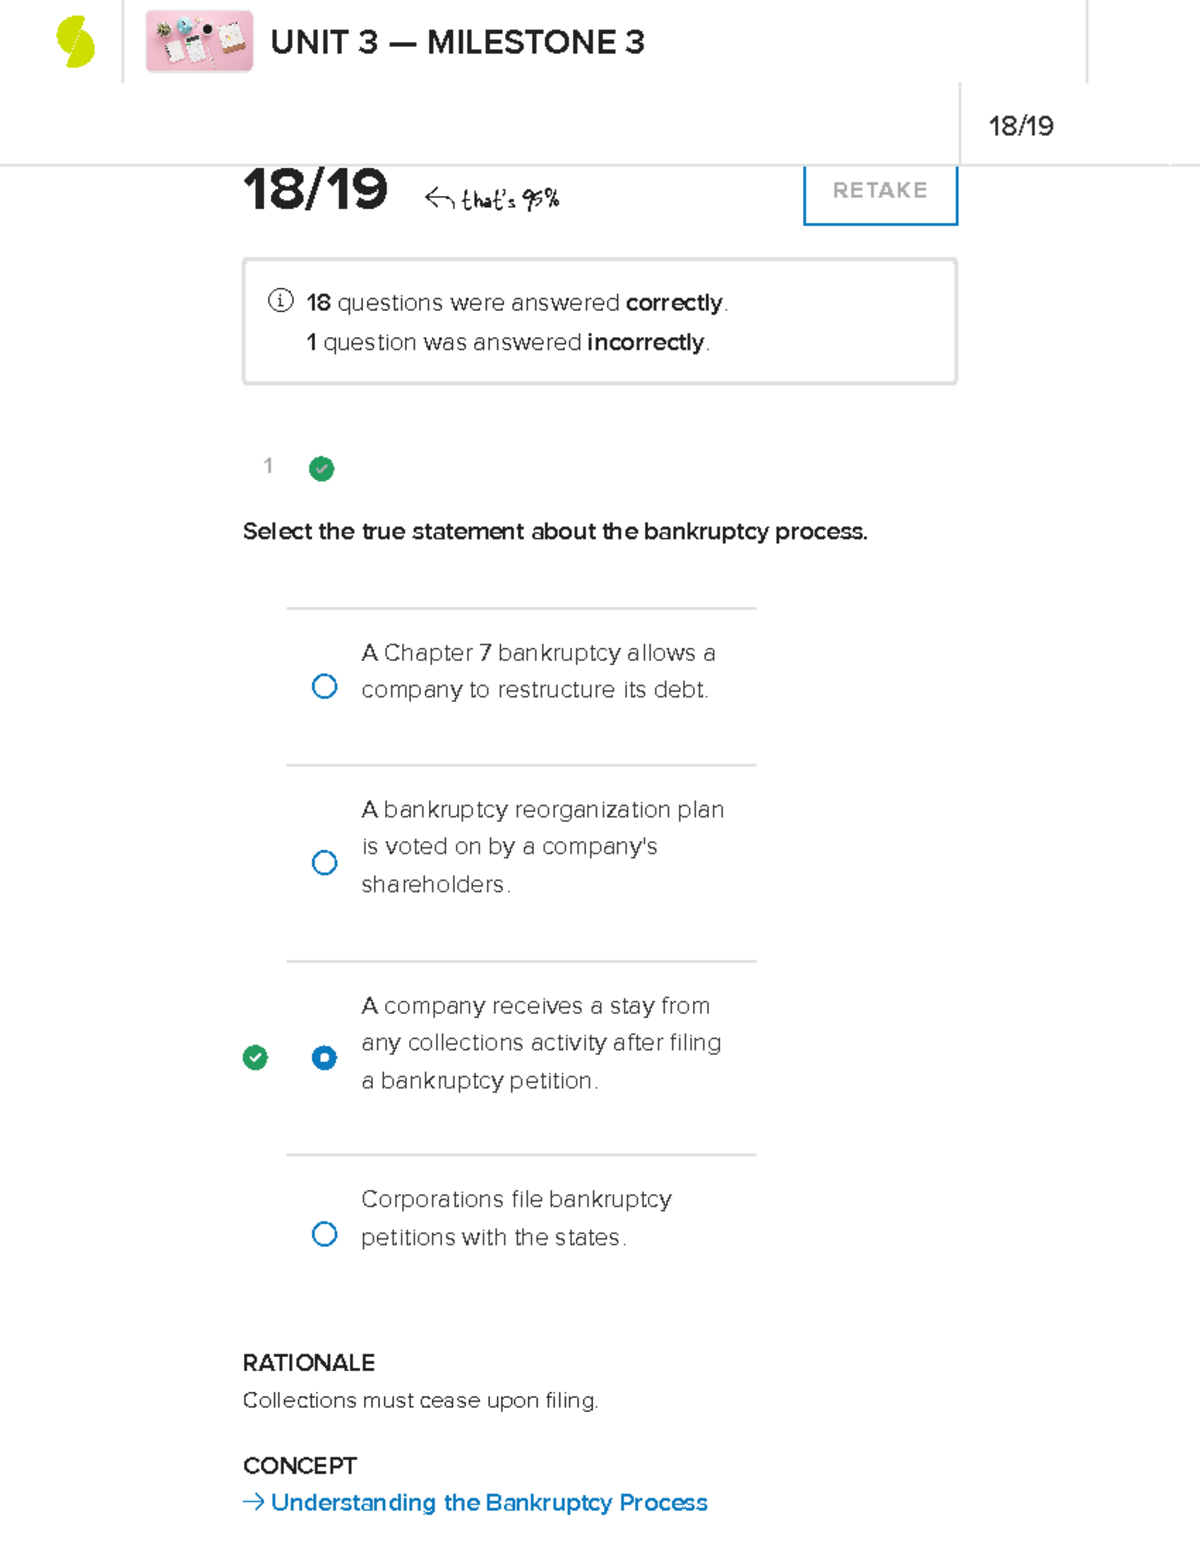
Task: Click the arrow icon before concept link
Action: [x=253, y=1502]
